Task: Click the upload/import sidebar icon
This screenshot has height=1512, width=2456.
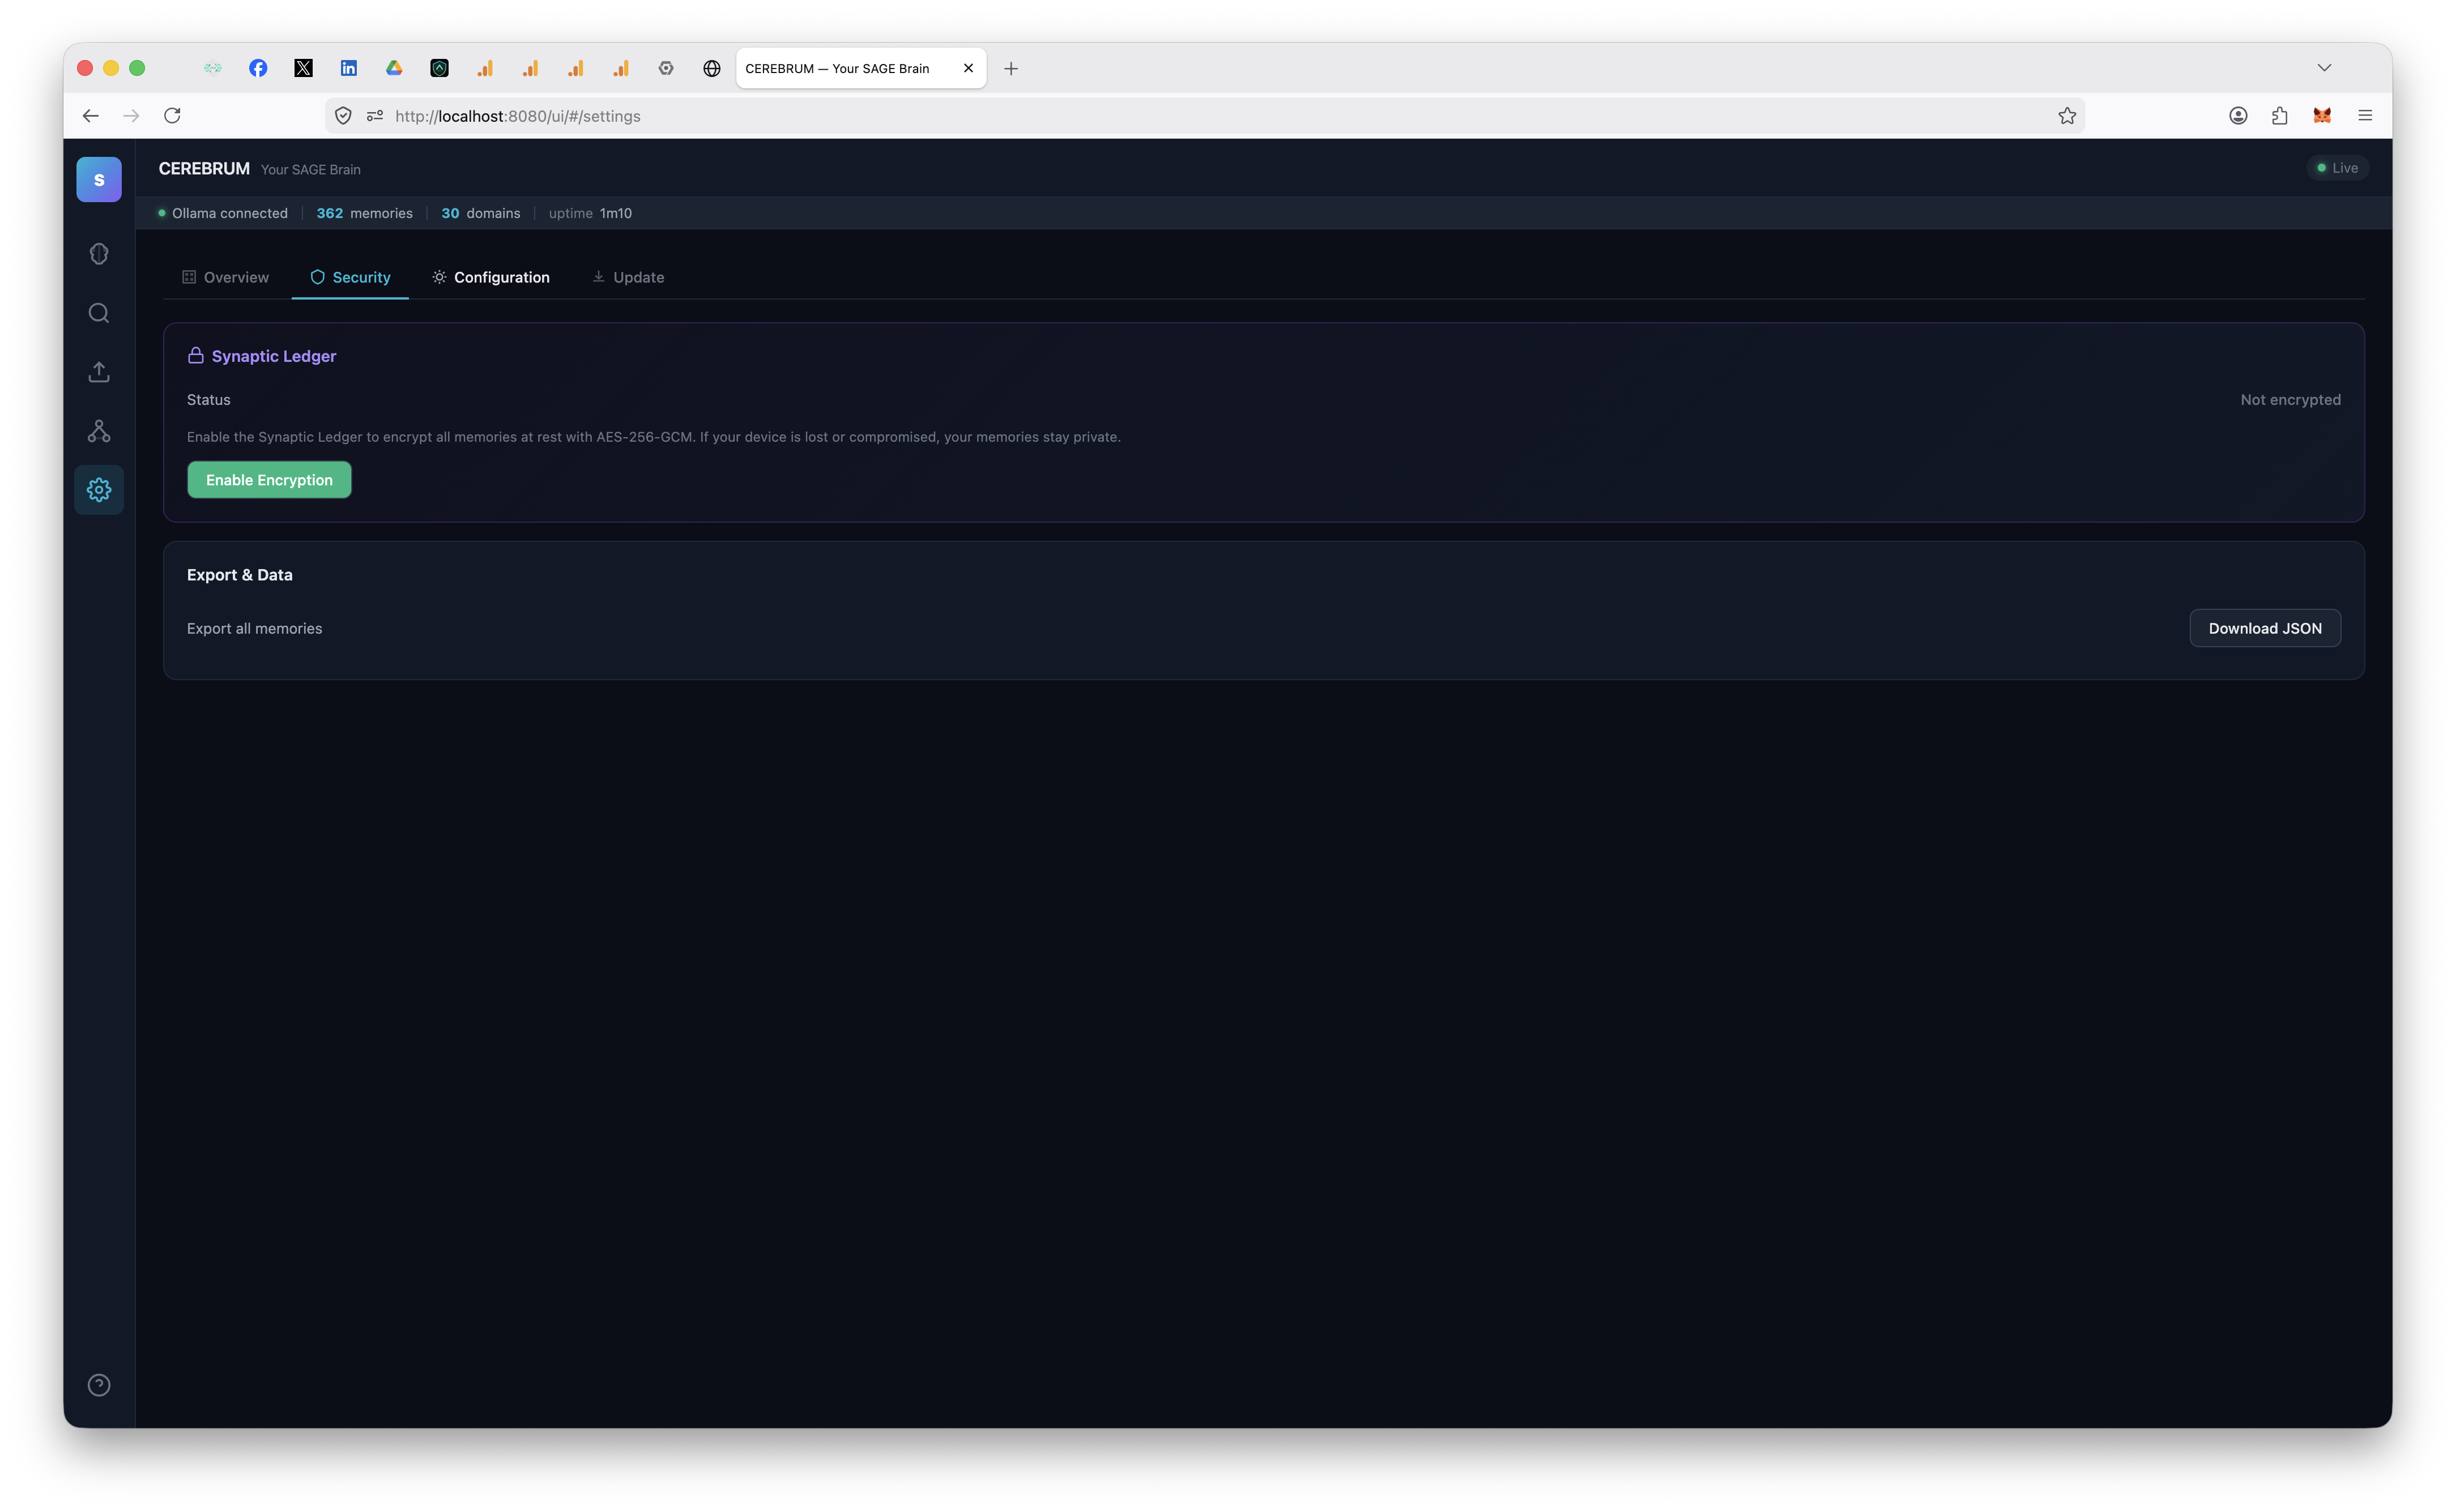Action: point(99,372)
